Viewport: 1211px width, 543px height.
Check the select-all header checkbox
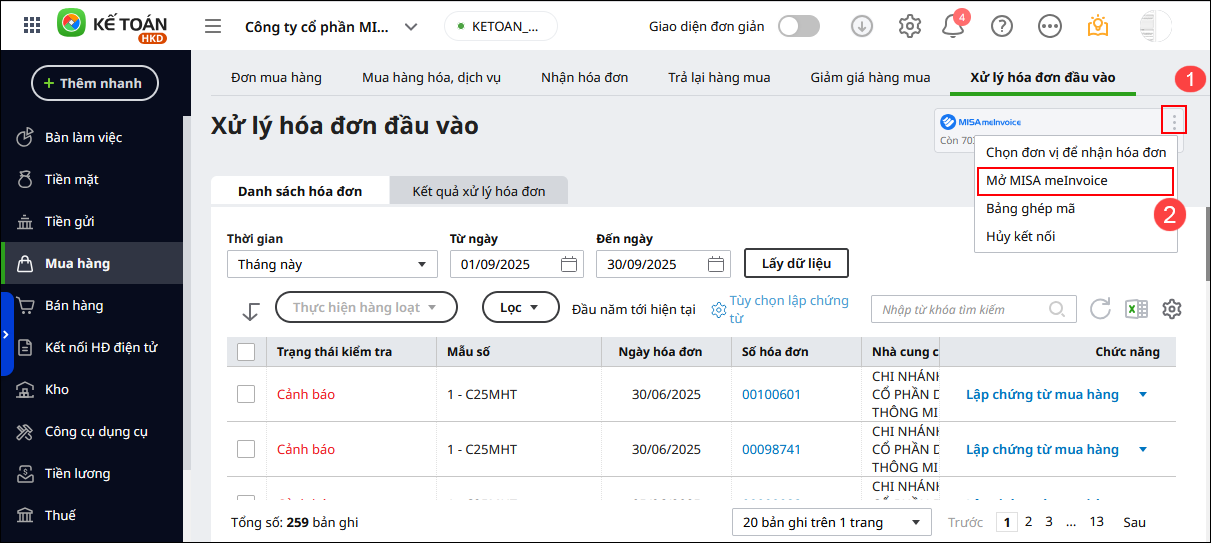[246, 352]
